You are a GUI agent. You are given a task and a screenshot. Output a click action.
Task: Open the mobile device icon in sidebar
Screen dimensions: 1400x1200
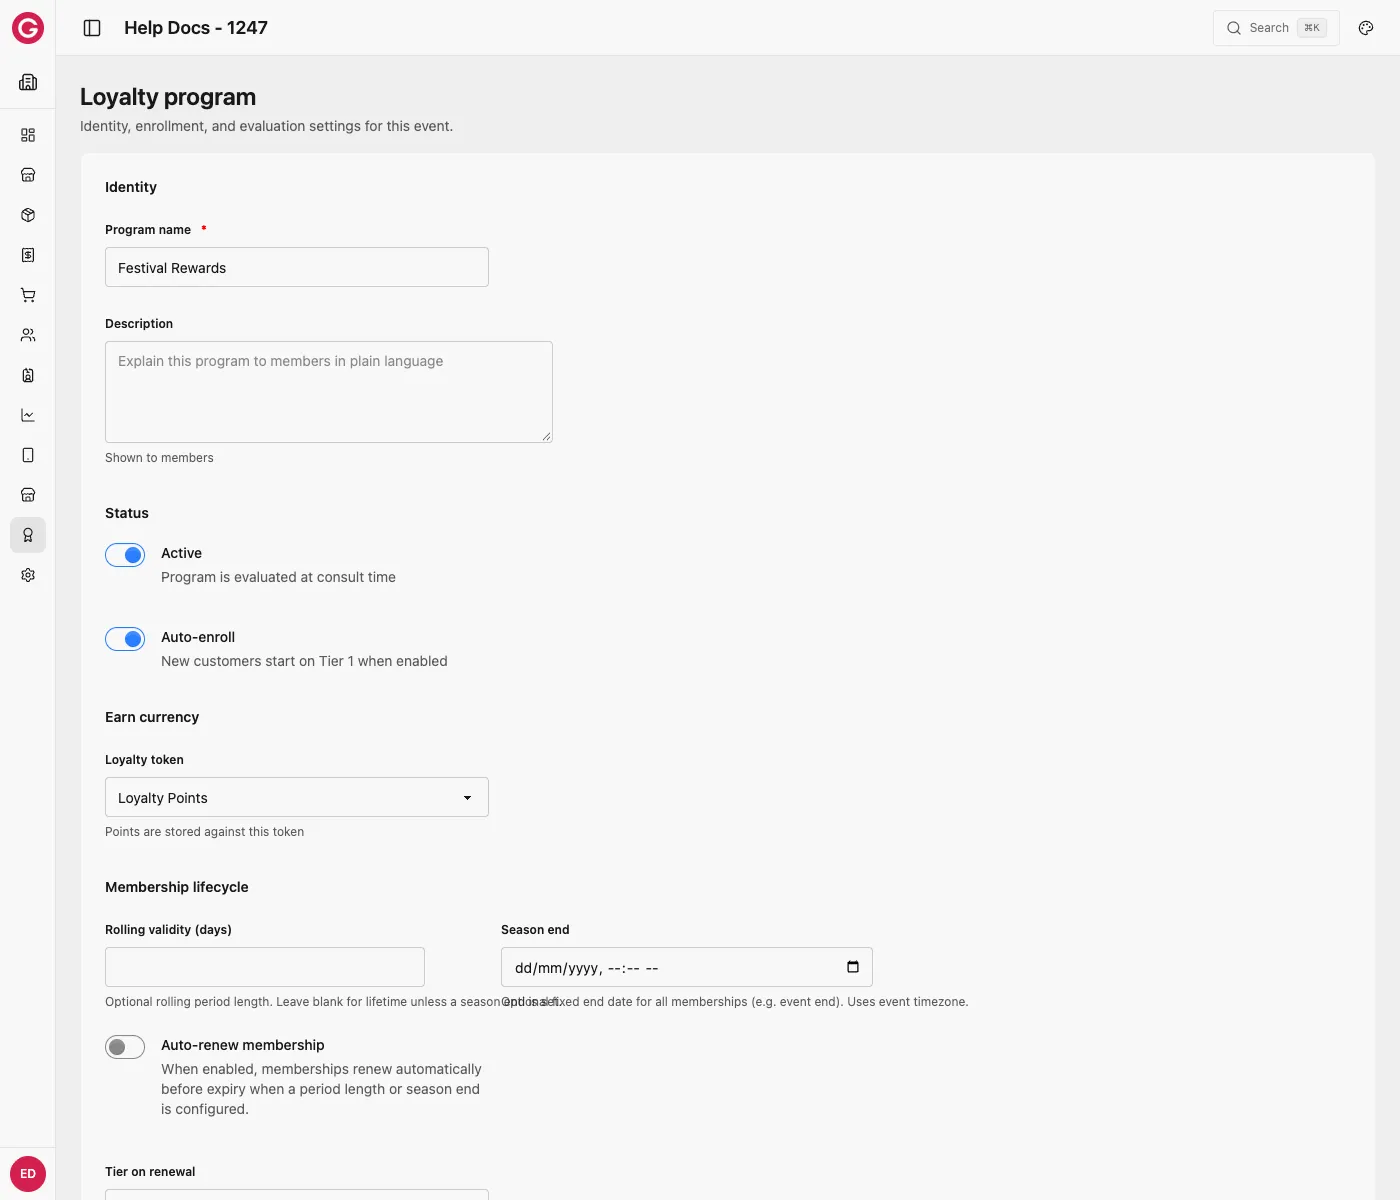click(x=28, y=455)
